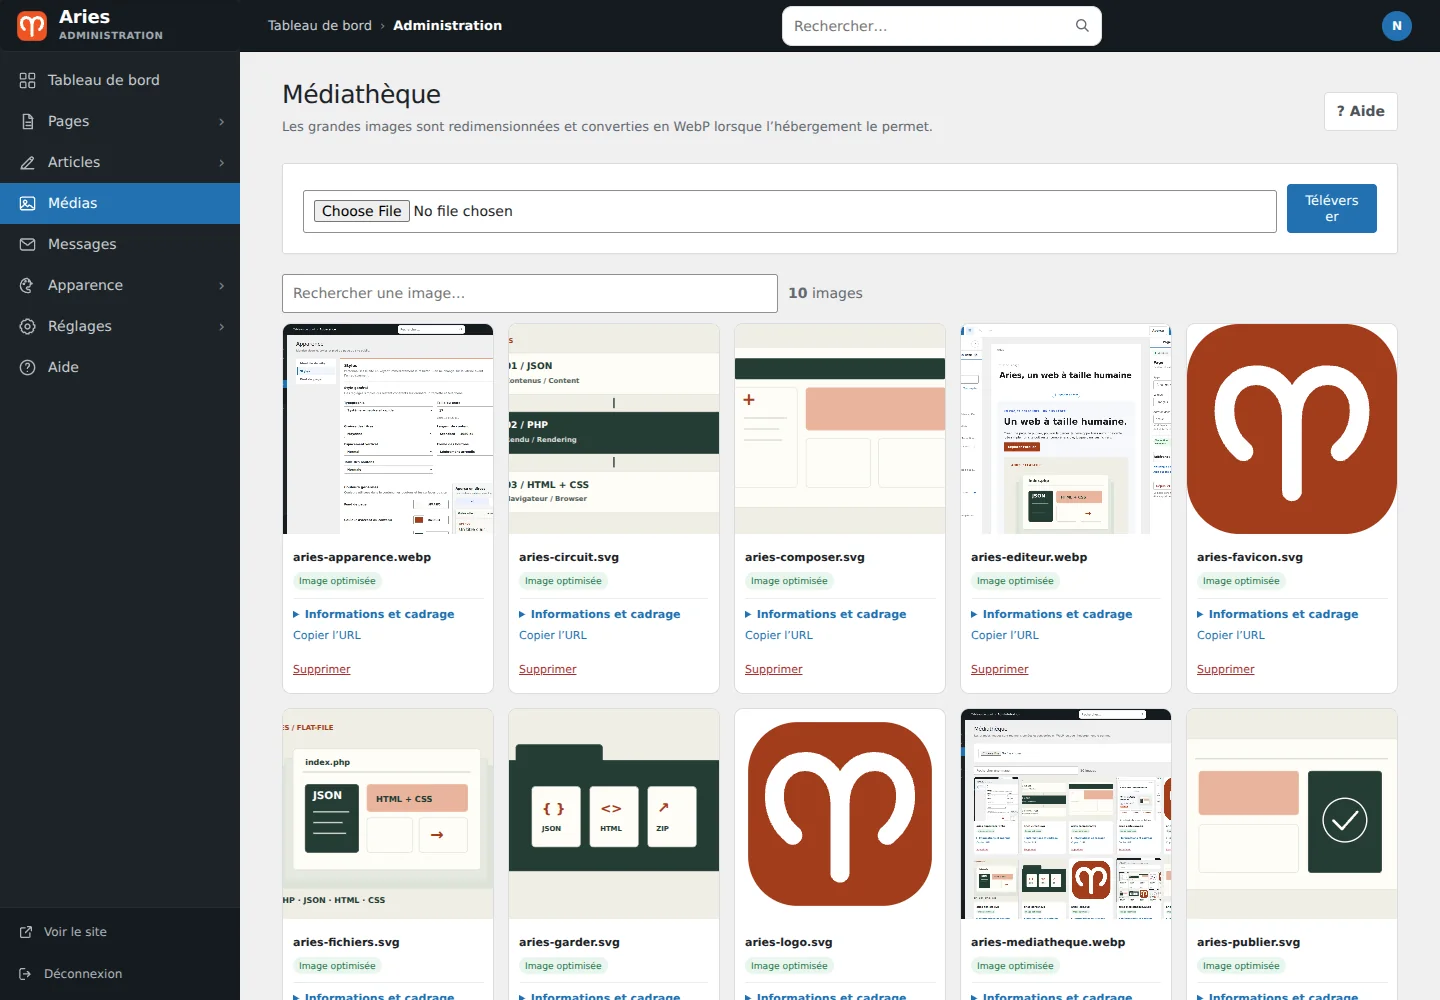Click the Messages envelope icon

(27, 244)
